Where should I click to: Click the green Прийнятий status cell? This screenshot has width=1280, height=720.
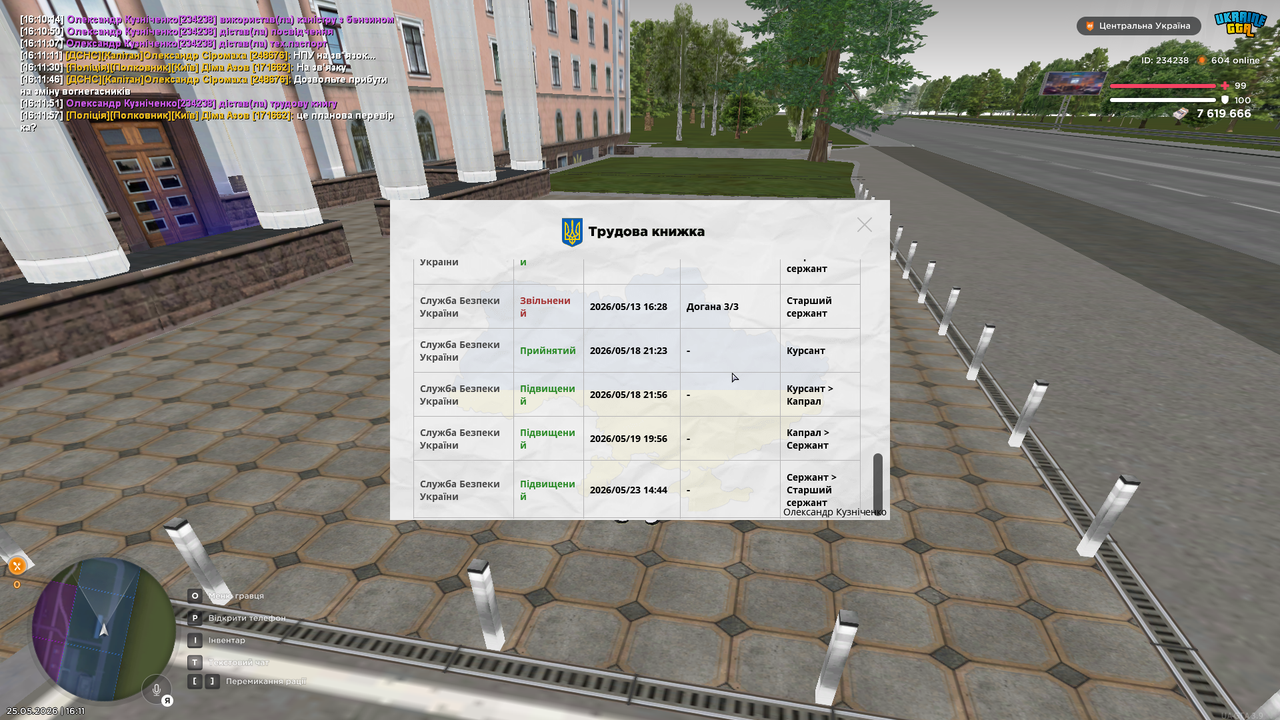click(x=548, y=351)
